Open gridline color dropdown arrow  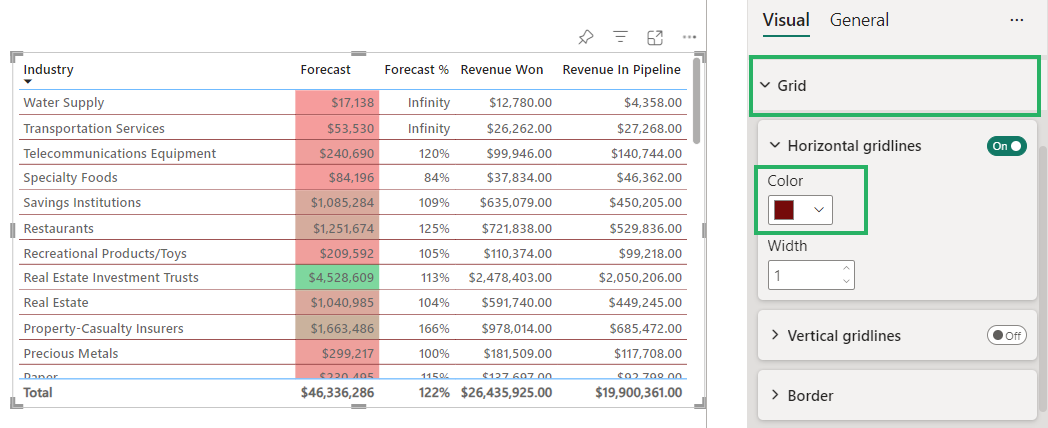pyautogui.click(x=819, y=210)
